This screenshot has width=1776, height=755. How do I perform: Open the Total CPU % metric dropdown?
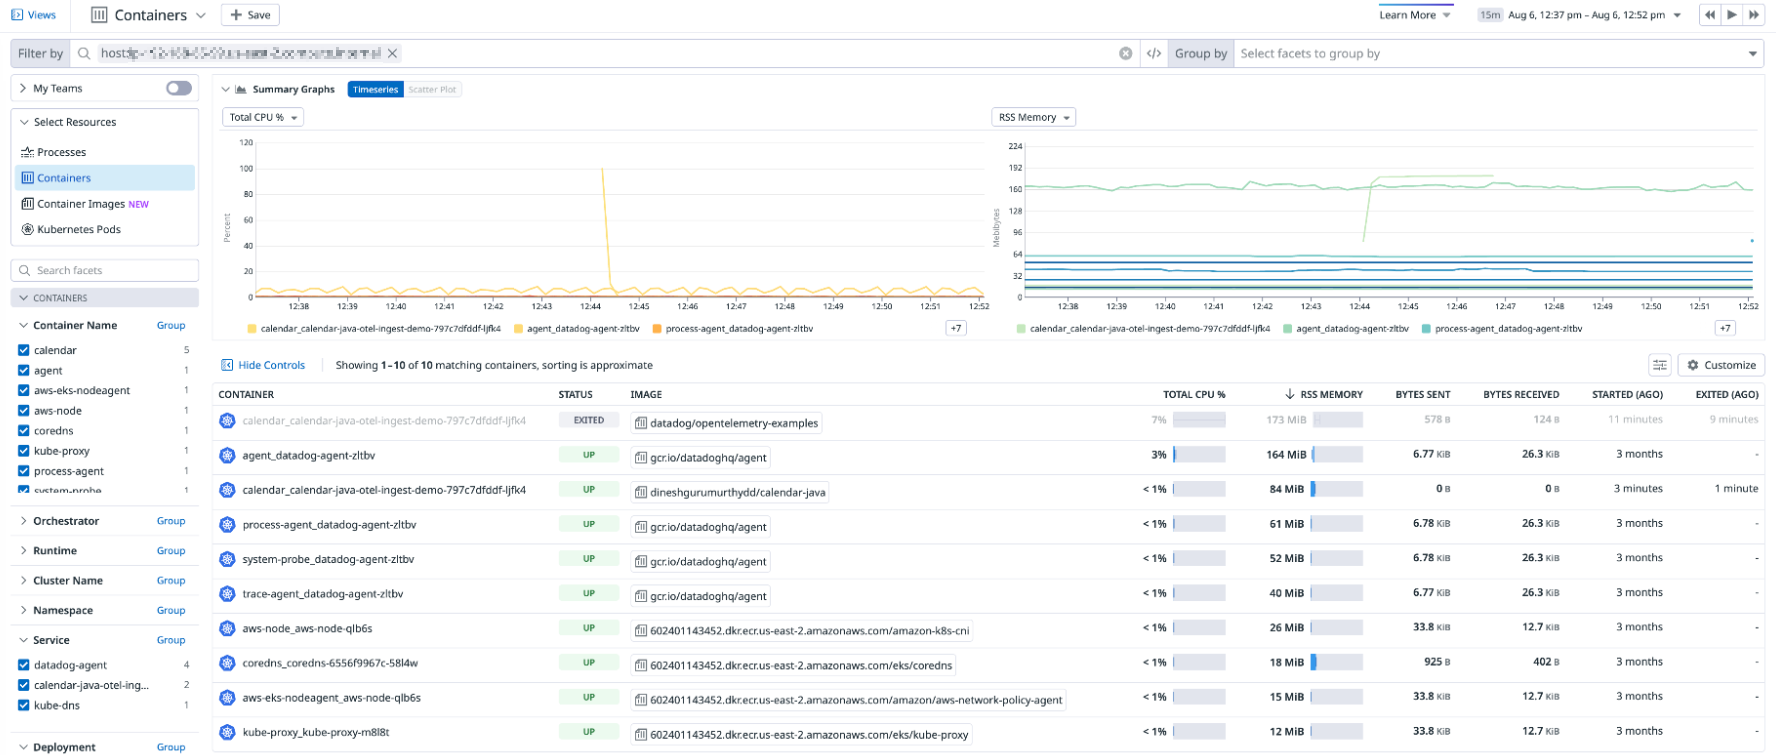pyautogui.click(x=263, y=117)
